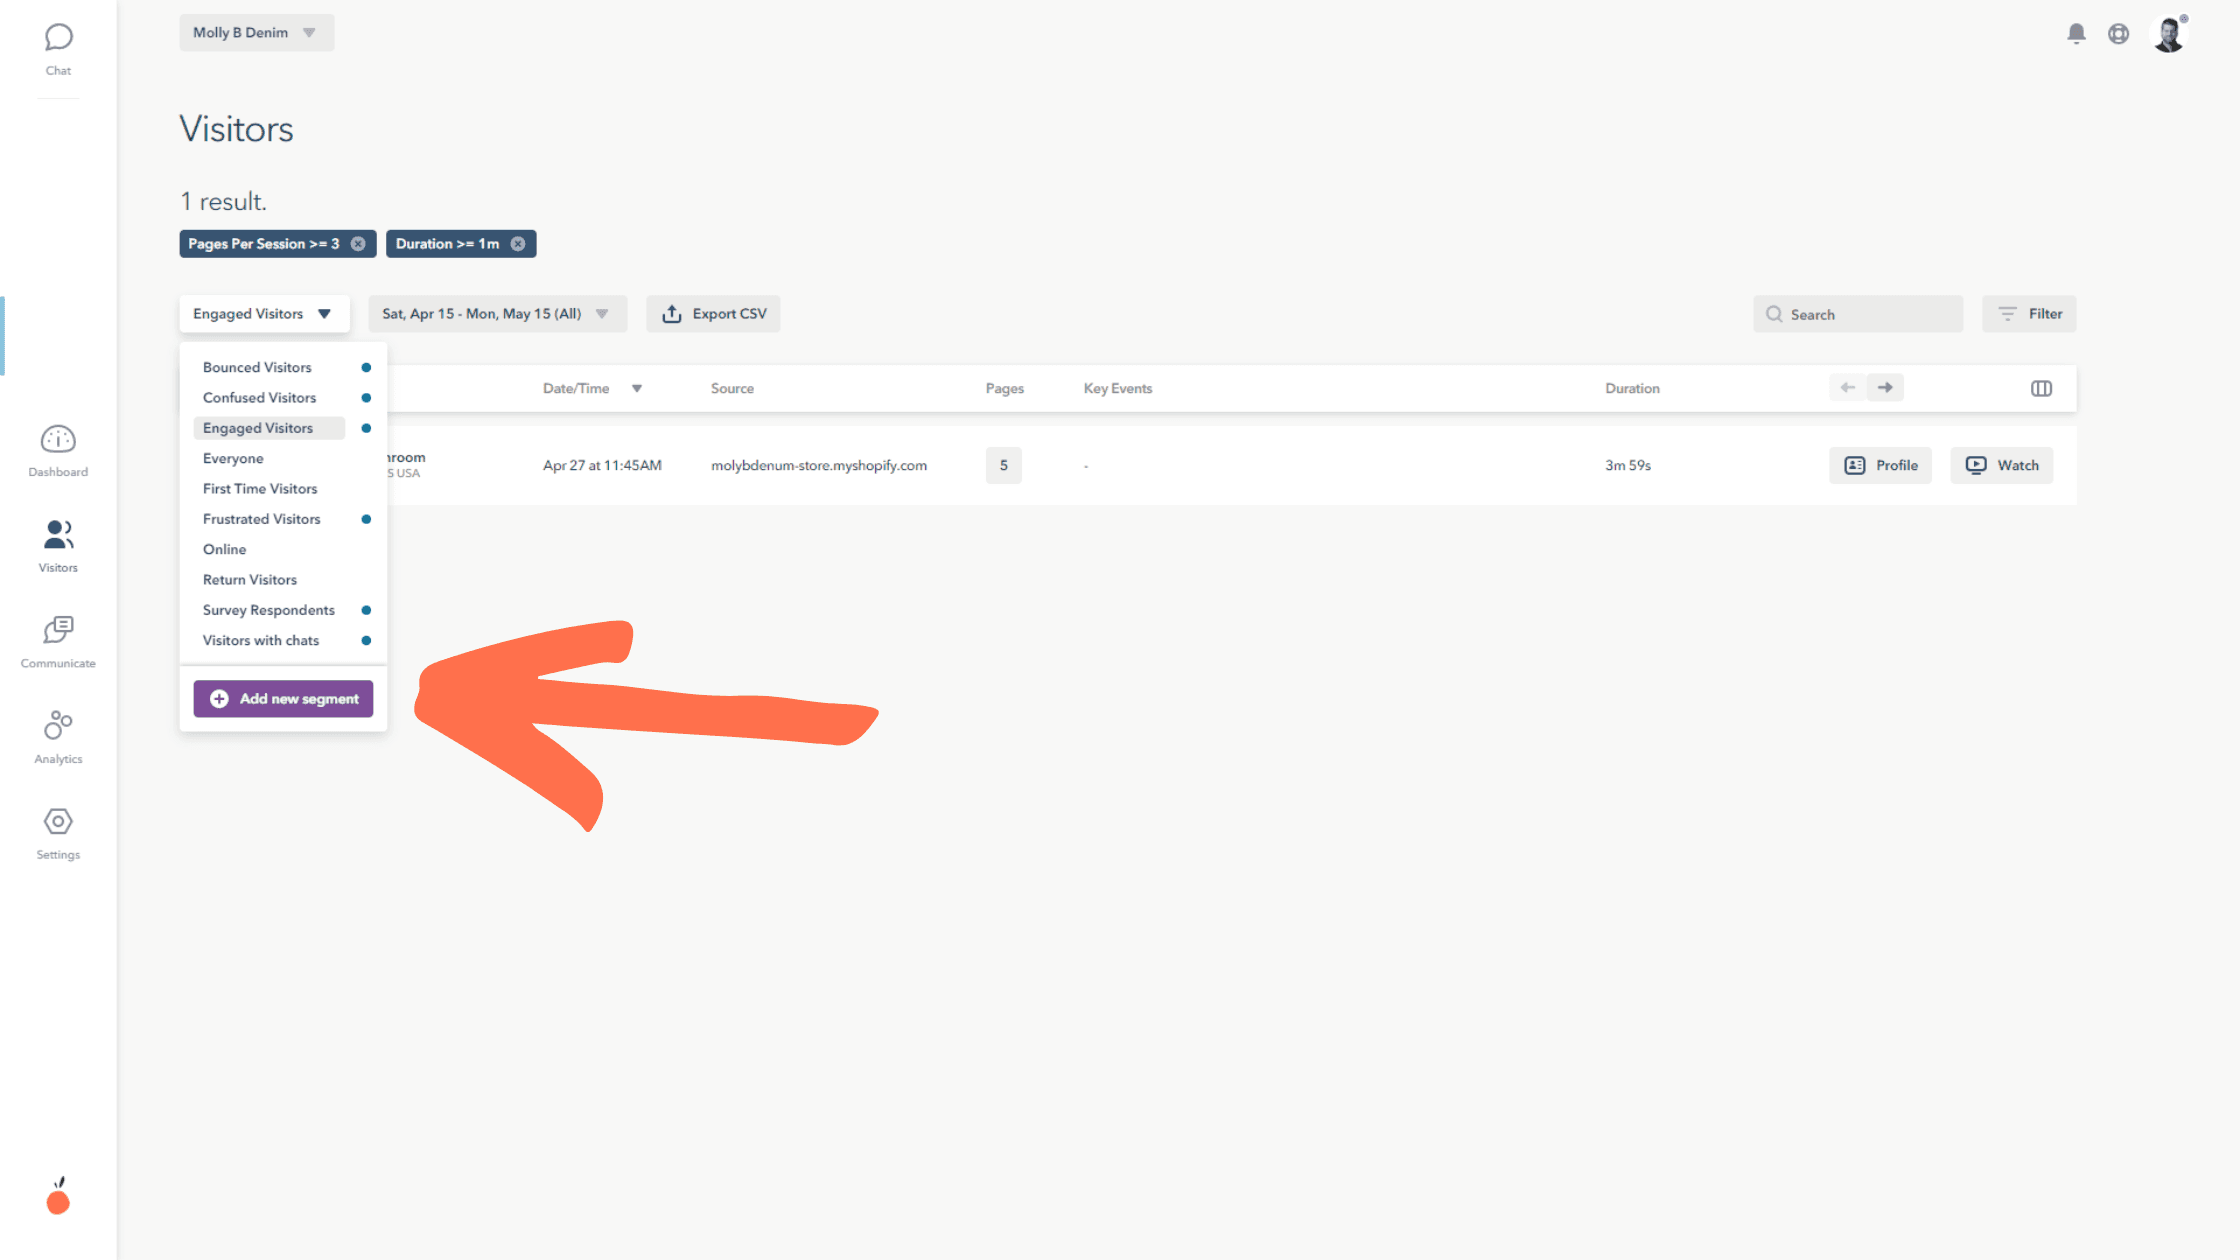Open the Chat sidebar icon
The image size is (2240, 1260).
point(58,38)
